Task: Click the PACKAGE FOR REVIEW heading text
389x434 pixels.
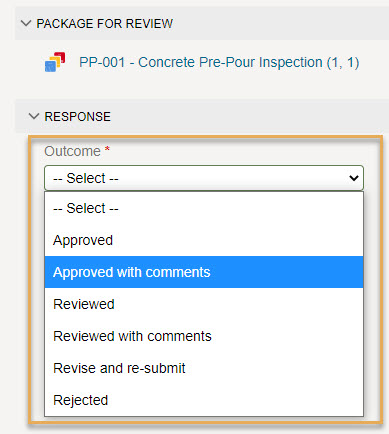Action: [105, 24]
